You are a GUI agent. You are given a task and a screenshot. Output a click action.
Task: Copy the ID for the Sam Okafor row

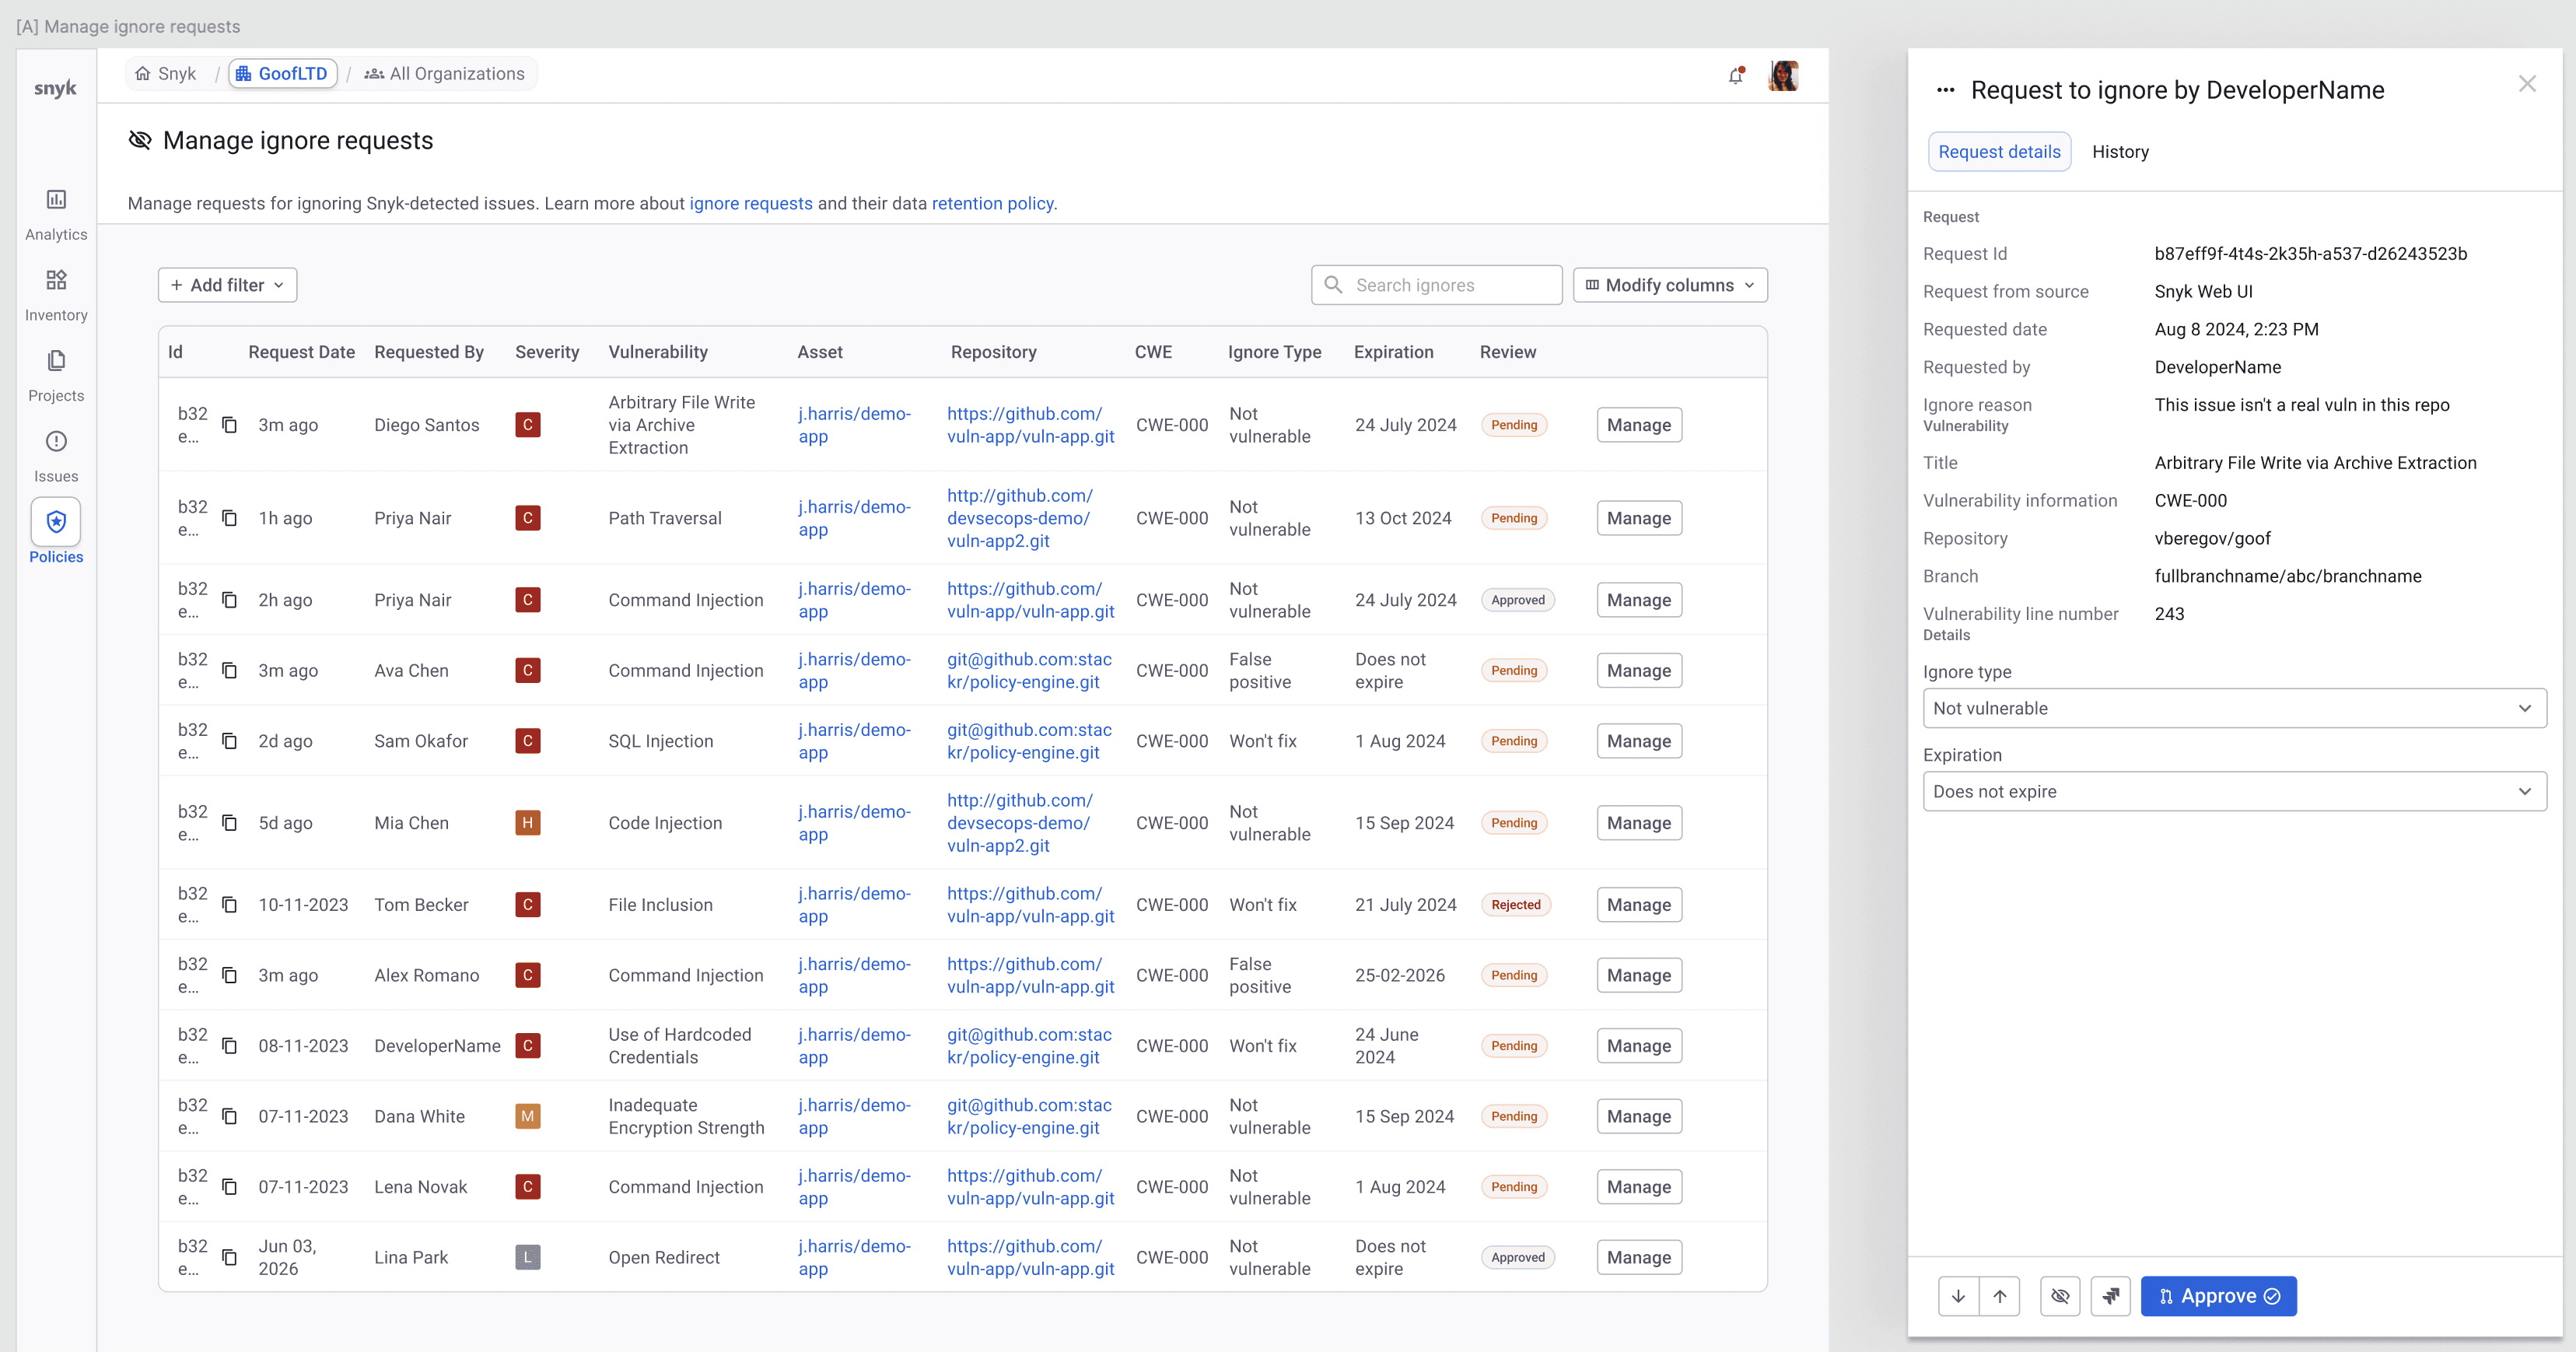click(x=229, y=741)
